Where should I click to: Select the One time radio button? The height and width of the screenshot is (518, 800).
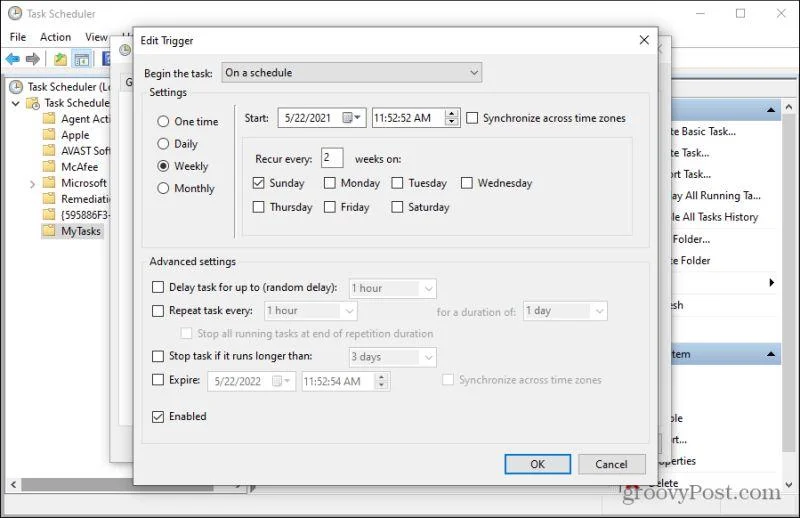click(x=163, y=121)
